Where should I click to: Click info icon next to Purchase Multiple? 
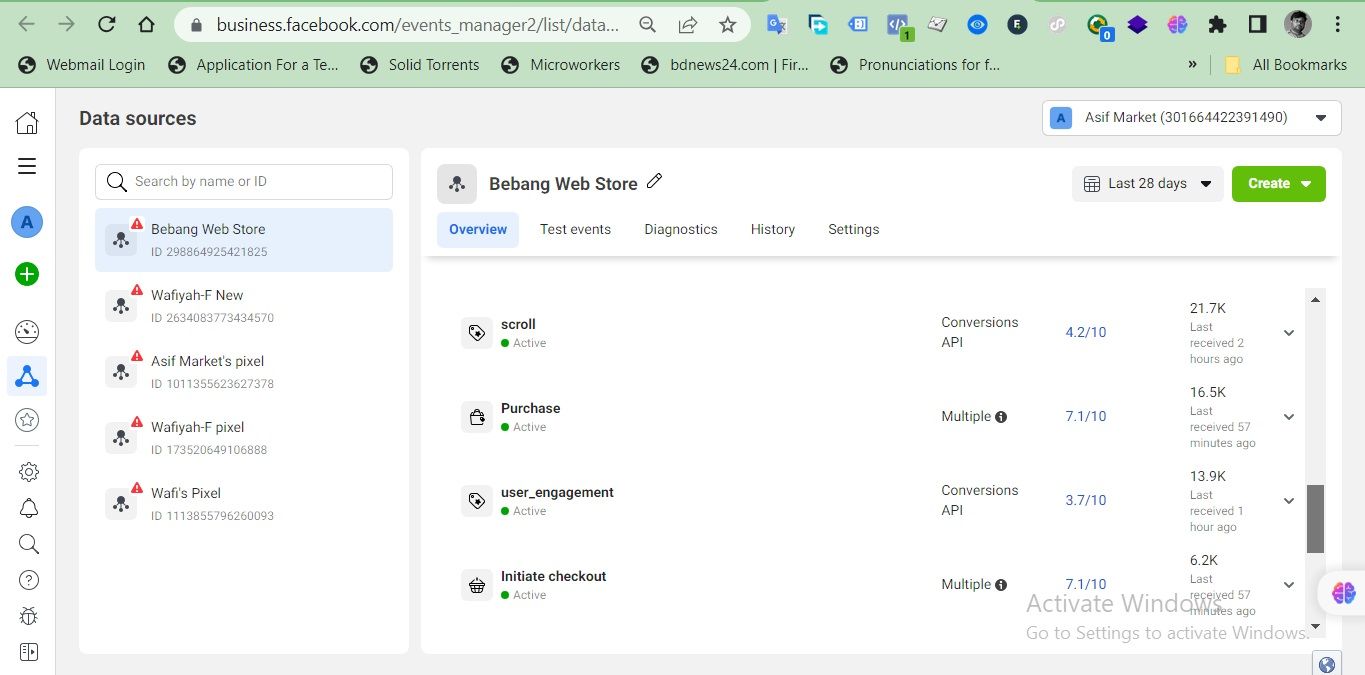click(x=1001, y=417)
